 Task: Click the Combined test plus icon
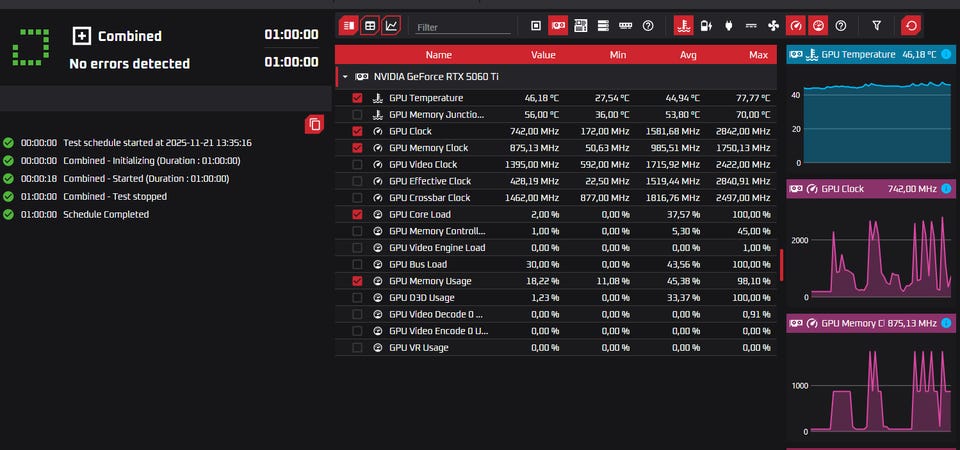(x=81, y=36)
